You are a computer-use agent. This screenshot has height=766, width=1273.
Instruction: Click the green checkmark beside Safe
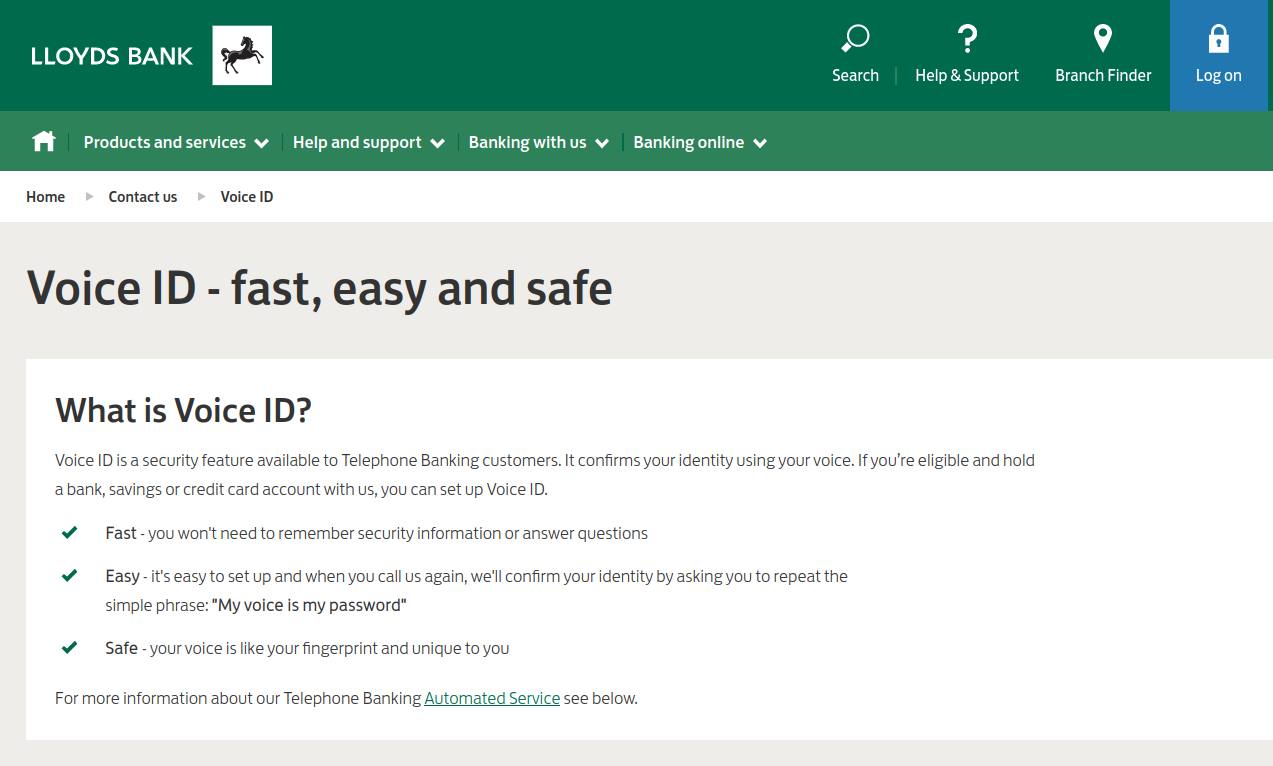[x=70, y=648]
